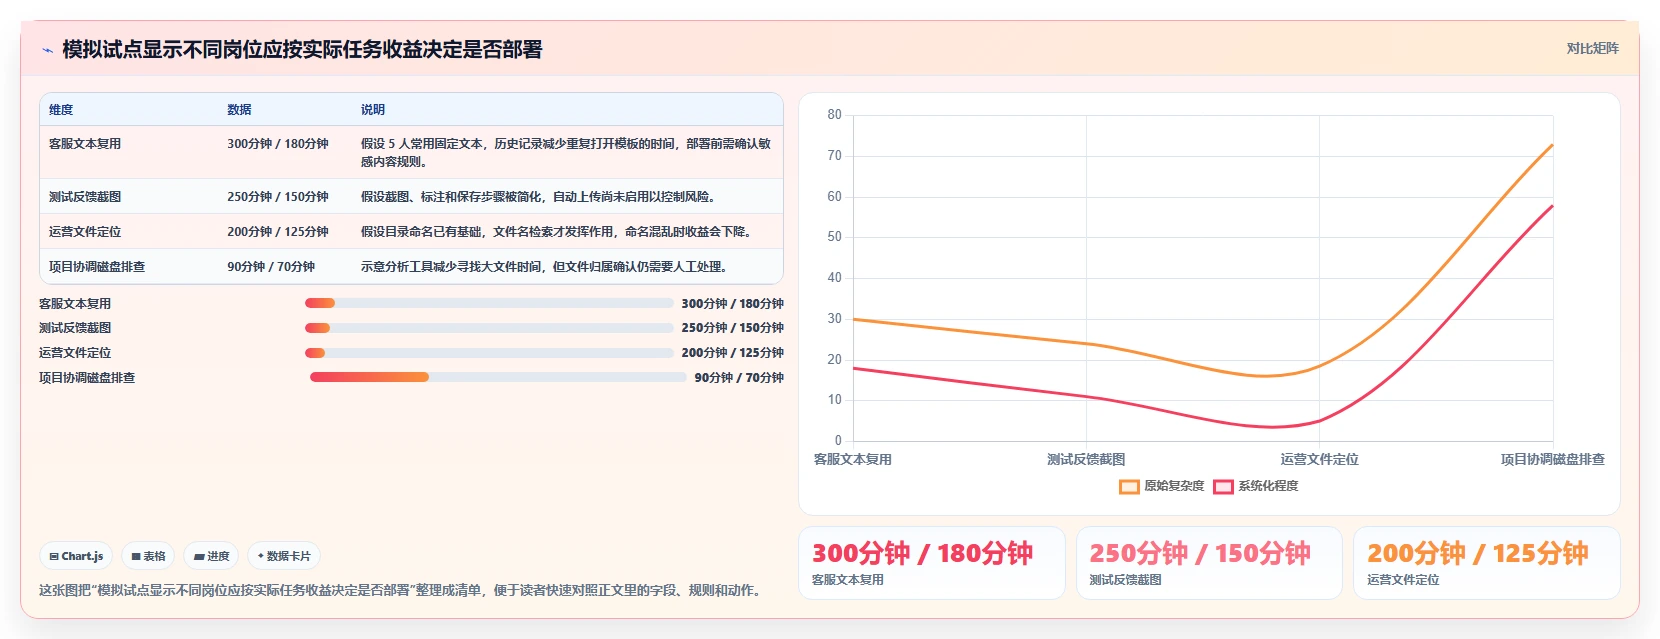Click the description starting 假设截图、标注和保存步骤
Screen dimensions: 1660x639
[x=540, y=197]
